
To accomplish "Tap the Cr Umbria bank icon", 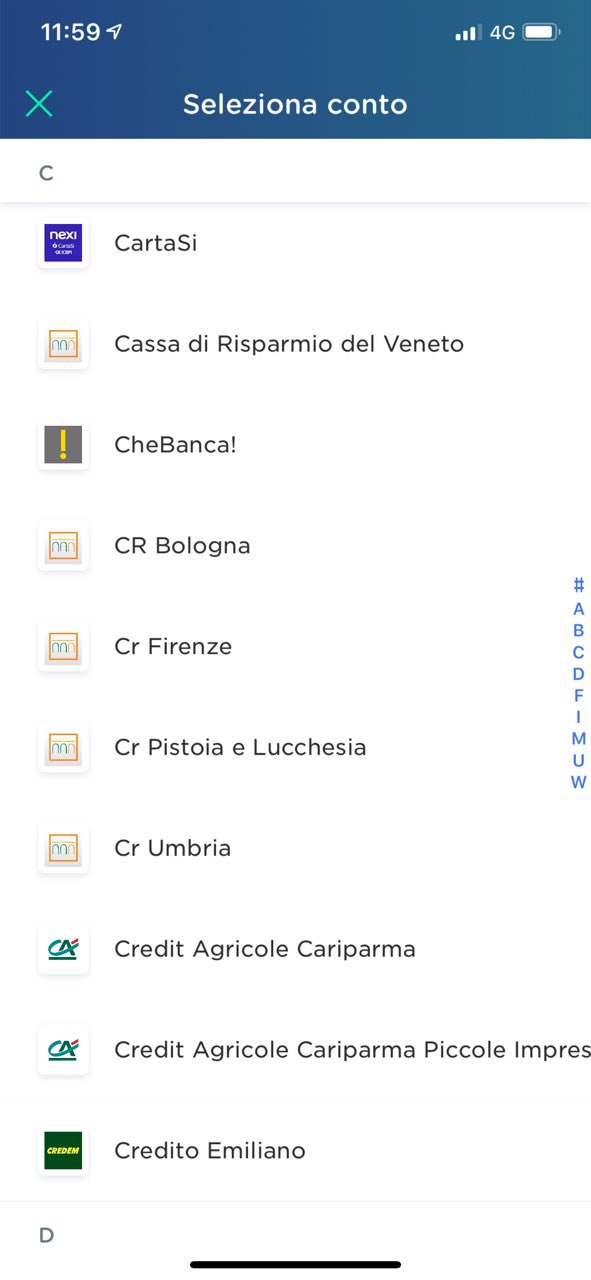I will (63, 848).
